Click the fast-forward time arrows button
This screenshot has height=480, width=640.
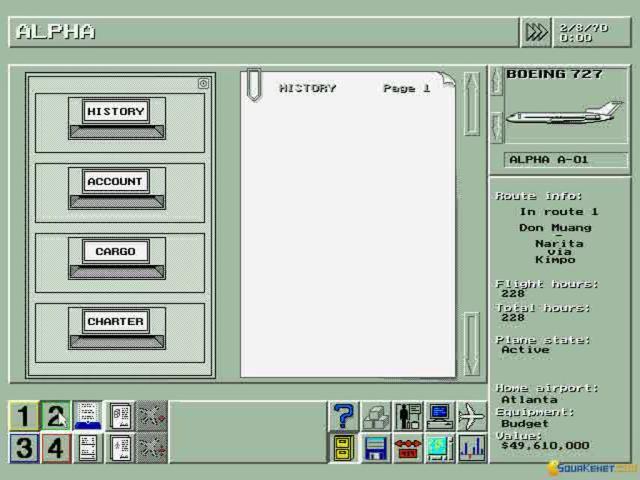536,32
